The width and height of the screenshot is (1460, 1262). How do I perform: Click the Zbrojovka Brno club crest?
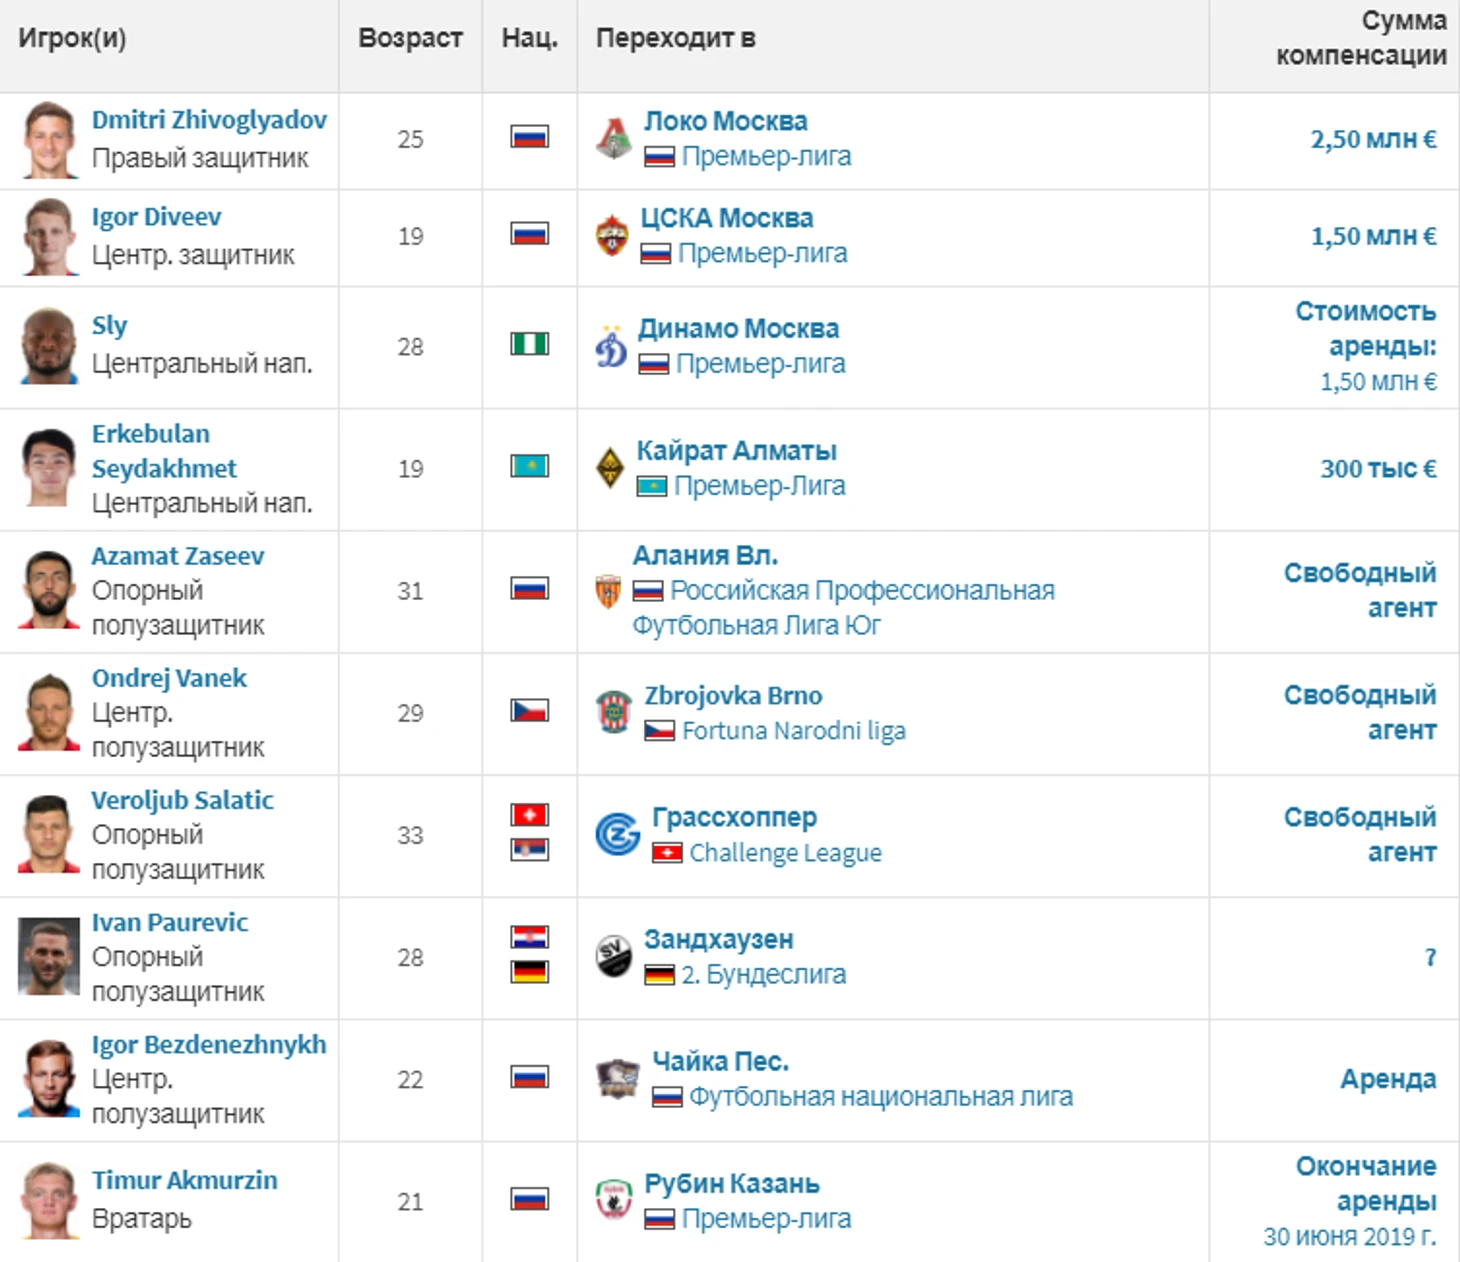(614, 712)
